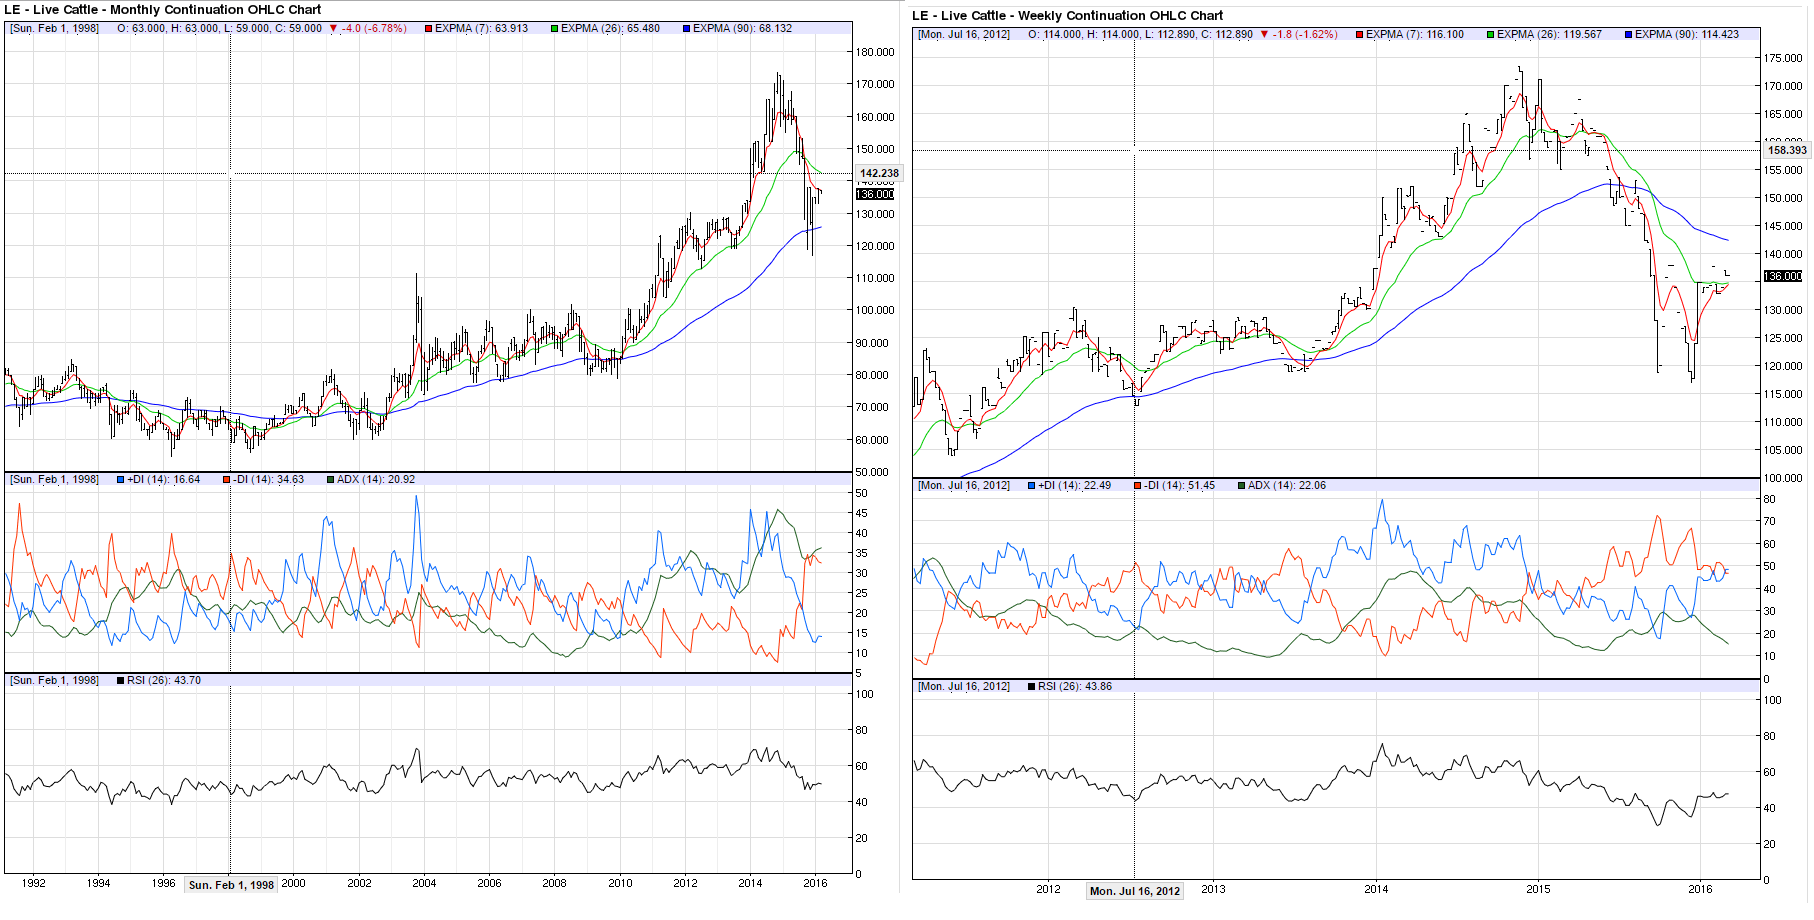
Task: Click the black 136.000 last-price tag in monthly chart
Action: [x=875, y=194]
